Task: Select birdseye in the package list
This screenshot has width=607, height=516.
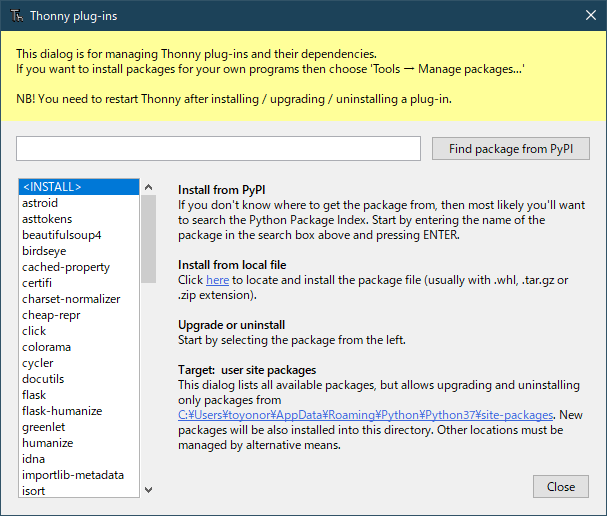Action: [x=79, y=251]
